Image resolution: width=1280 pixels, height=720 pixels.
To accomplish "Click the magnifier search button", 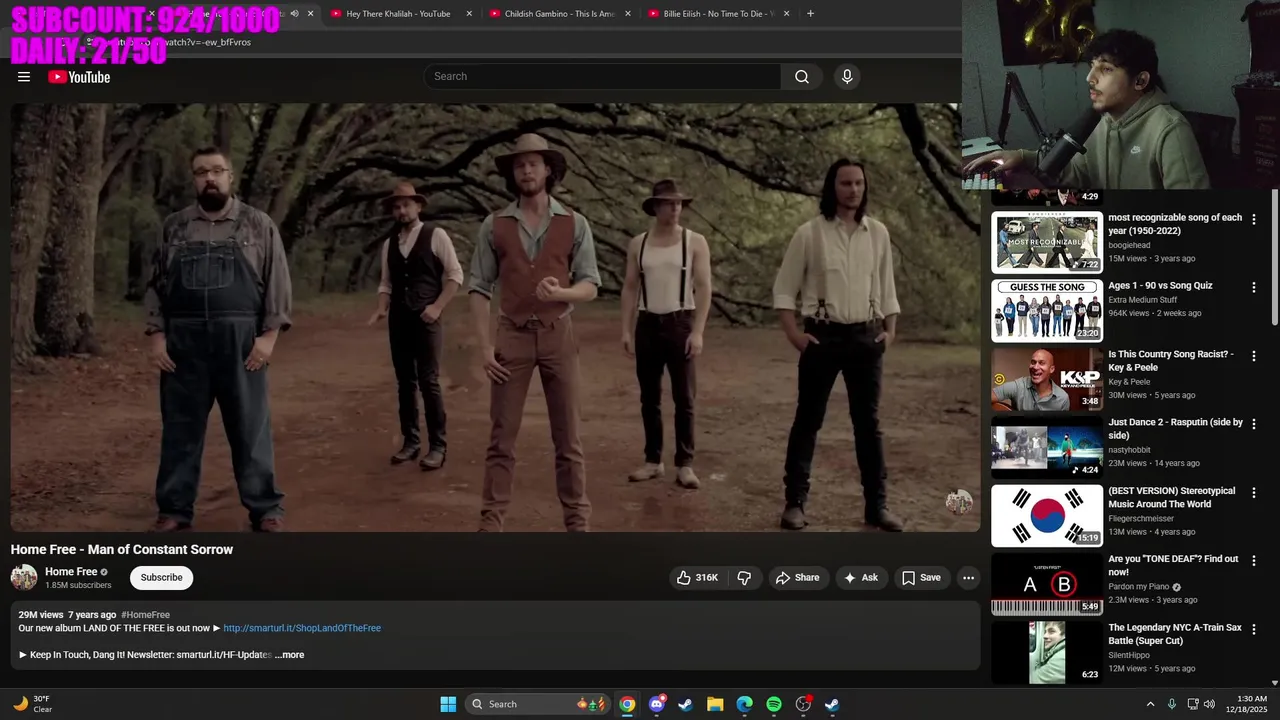I will click(802, 77).
